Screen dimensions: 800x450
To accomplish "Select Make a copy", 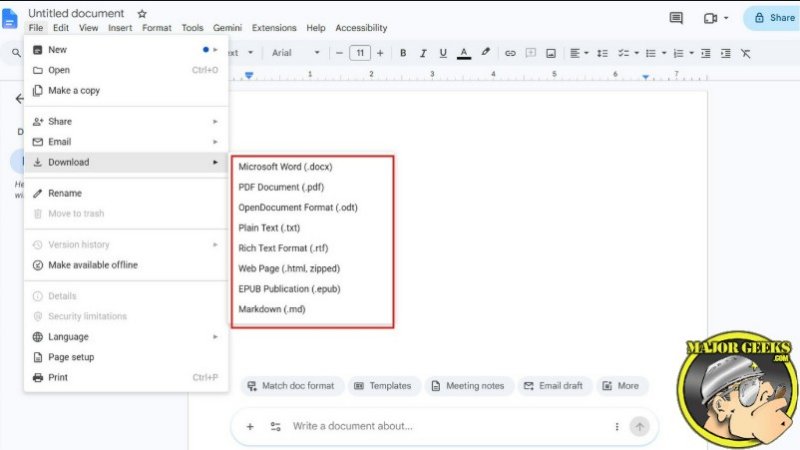I will 126,90.
